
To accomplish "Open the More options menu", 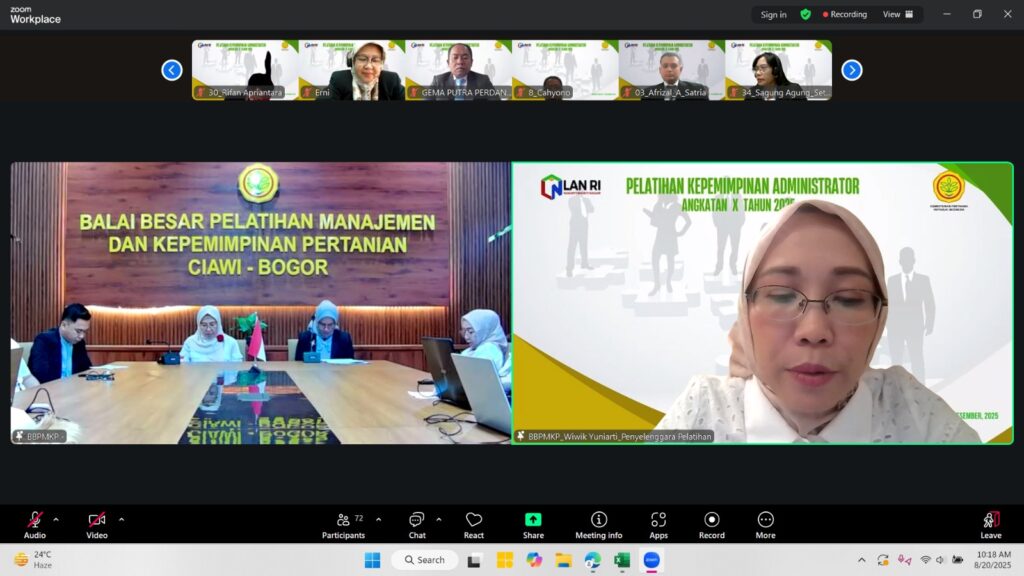I will click(765, 525).
